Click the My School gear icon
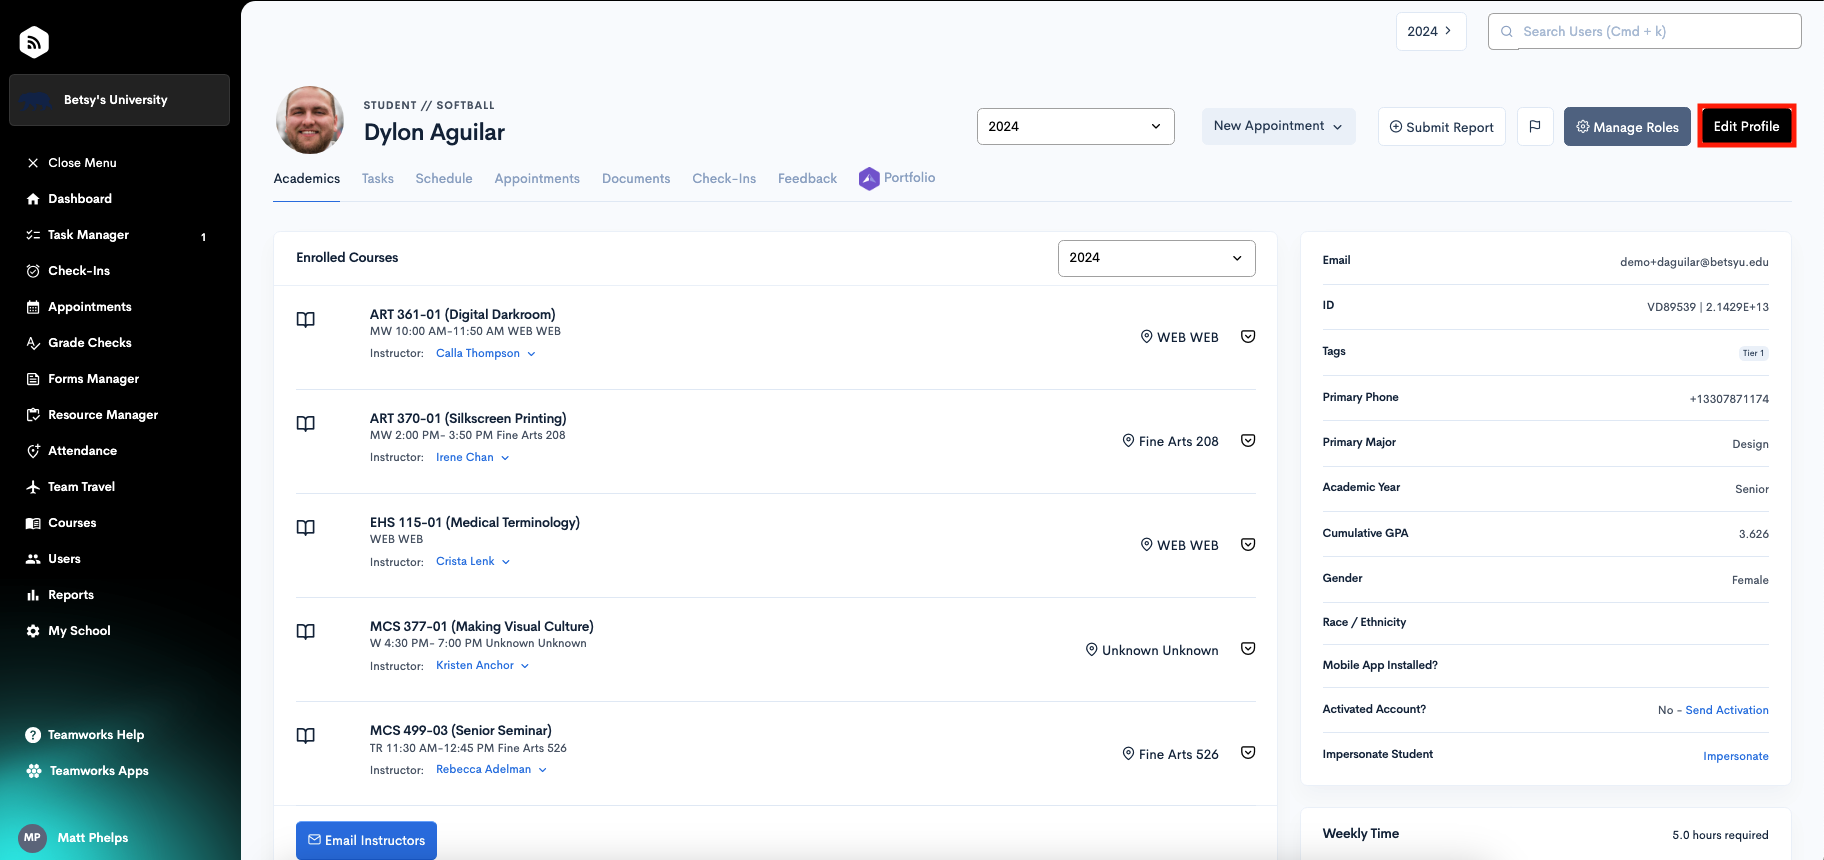 click(33, 631)
